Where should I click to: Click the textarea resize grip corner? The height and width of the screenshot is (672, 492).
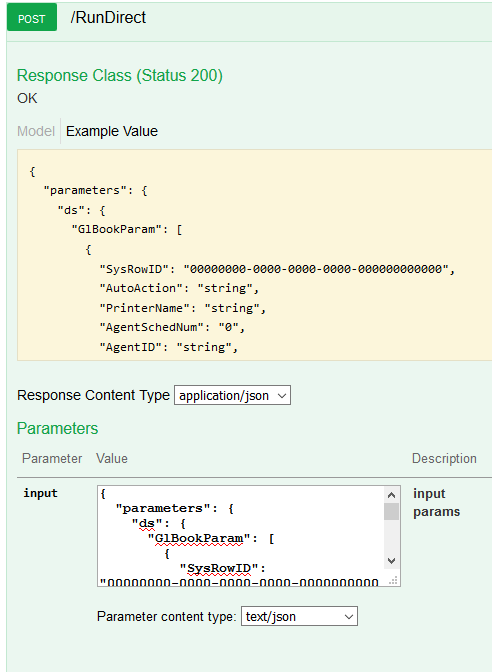coord(393,580)
